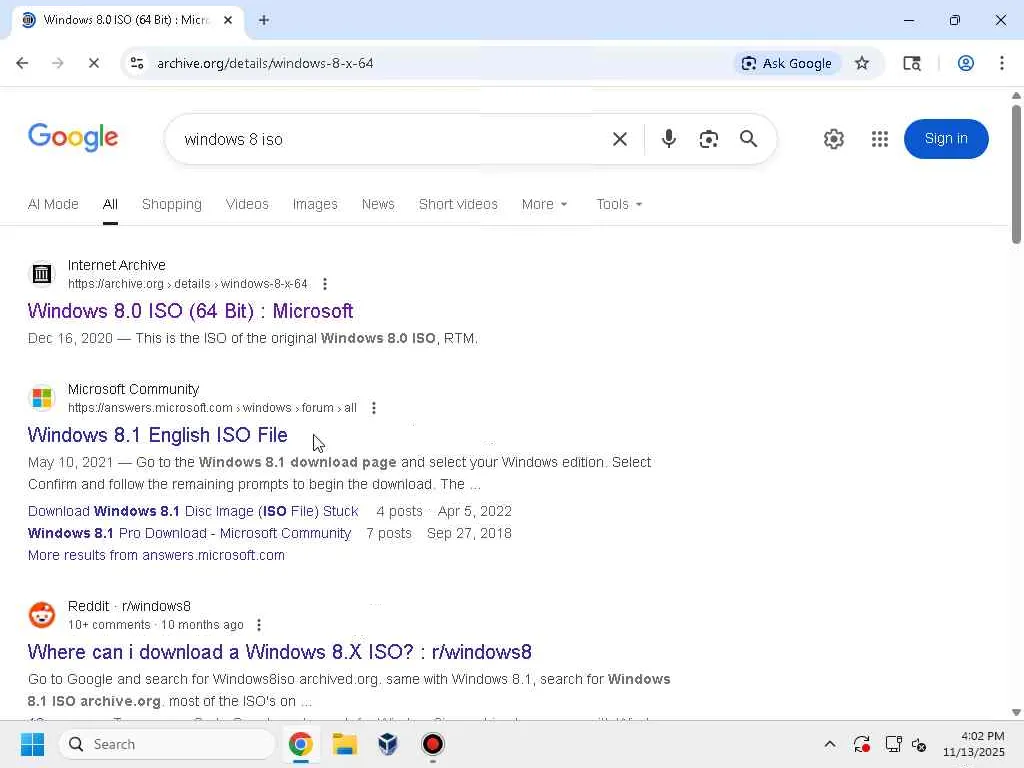This screenshot has height=768, width=1024.
Task: Open Windows 8.1 Pro Download - Microsoft Community link
Action: point(189,534)
